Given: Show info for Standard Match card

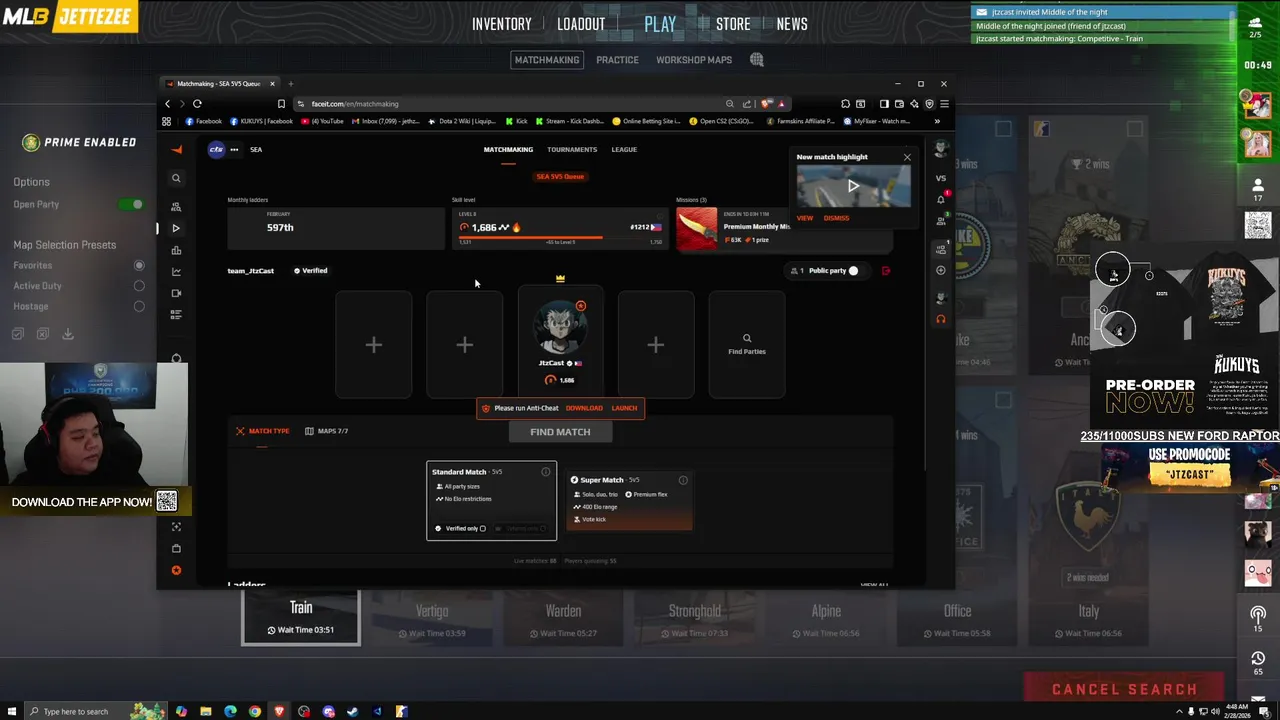Looking at the screenshot, I should tap(546, 472).
